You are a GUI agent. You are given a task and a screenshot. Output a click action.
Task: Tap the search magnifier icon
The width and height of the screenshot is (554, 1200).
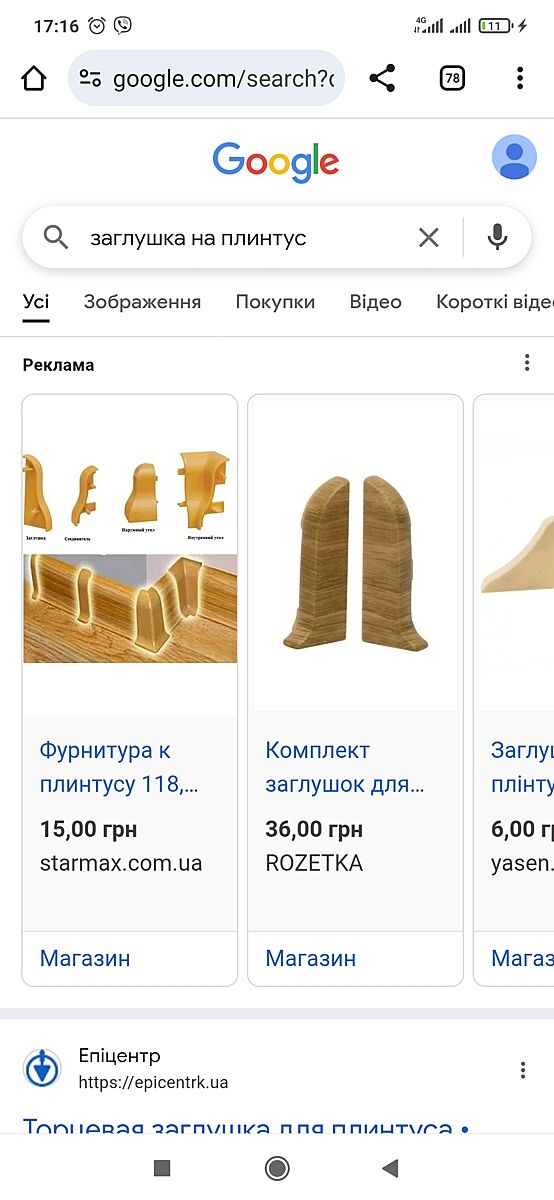pyautogui.click(x=56, y=237)
